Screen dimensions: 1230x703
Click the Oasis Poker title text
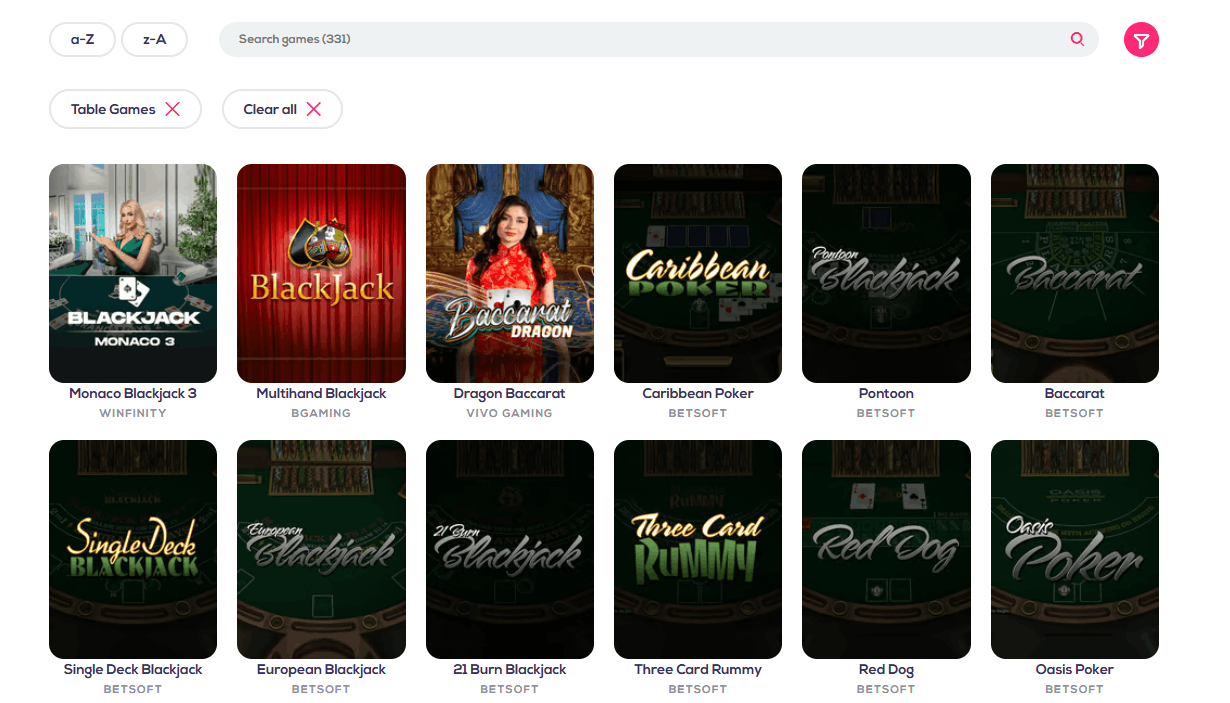pos(1075,669)
